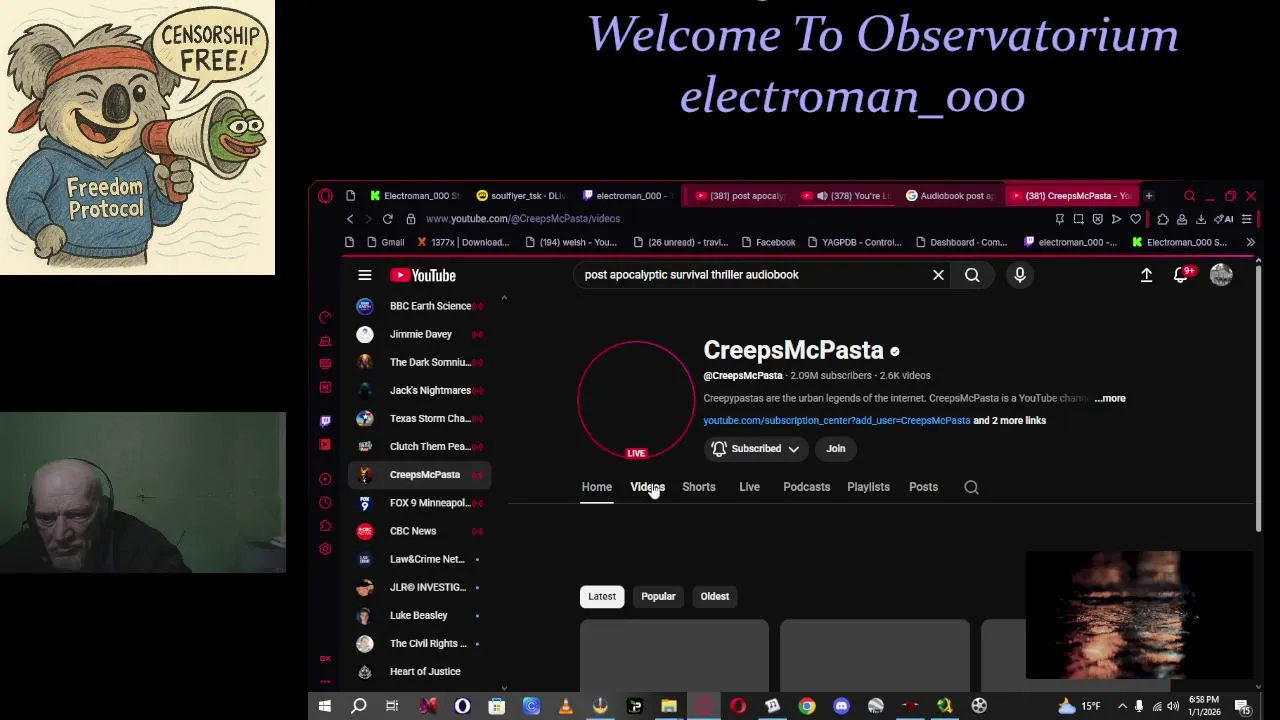Open Opera sidebar settings gear
Screen dimensions: 1280x720
click(x=325, y=549)
